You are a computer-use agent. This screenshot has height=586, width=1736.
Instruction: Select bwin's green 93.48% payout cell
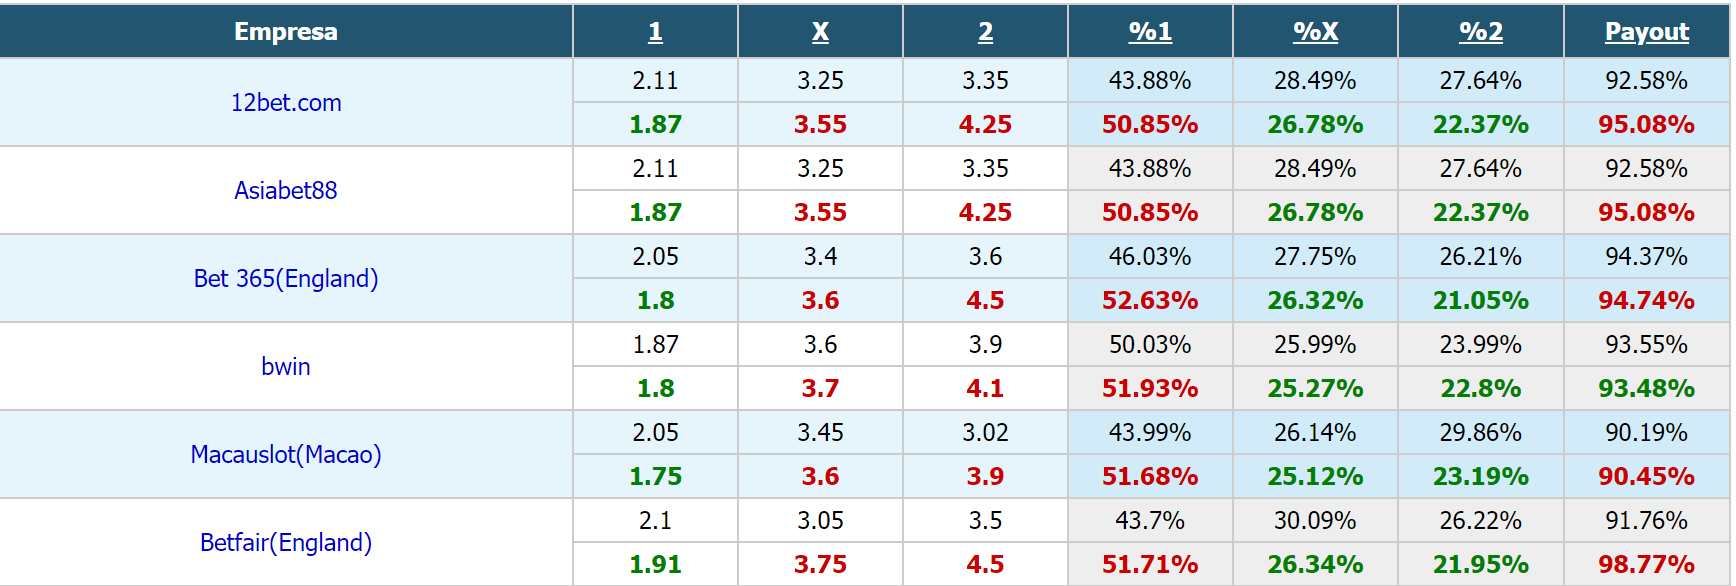[1646, 388]
